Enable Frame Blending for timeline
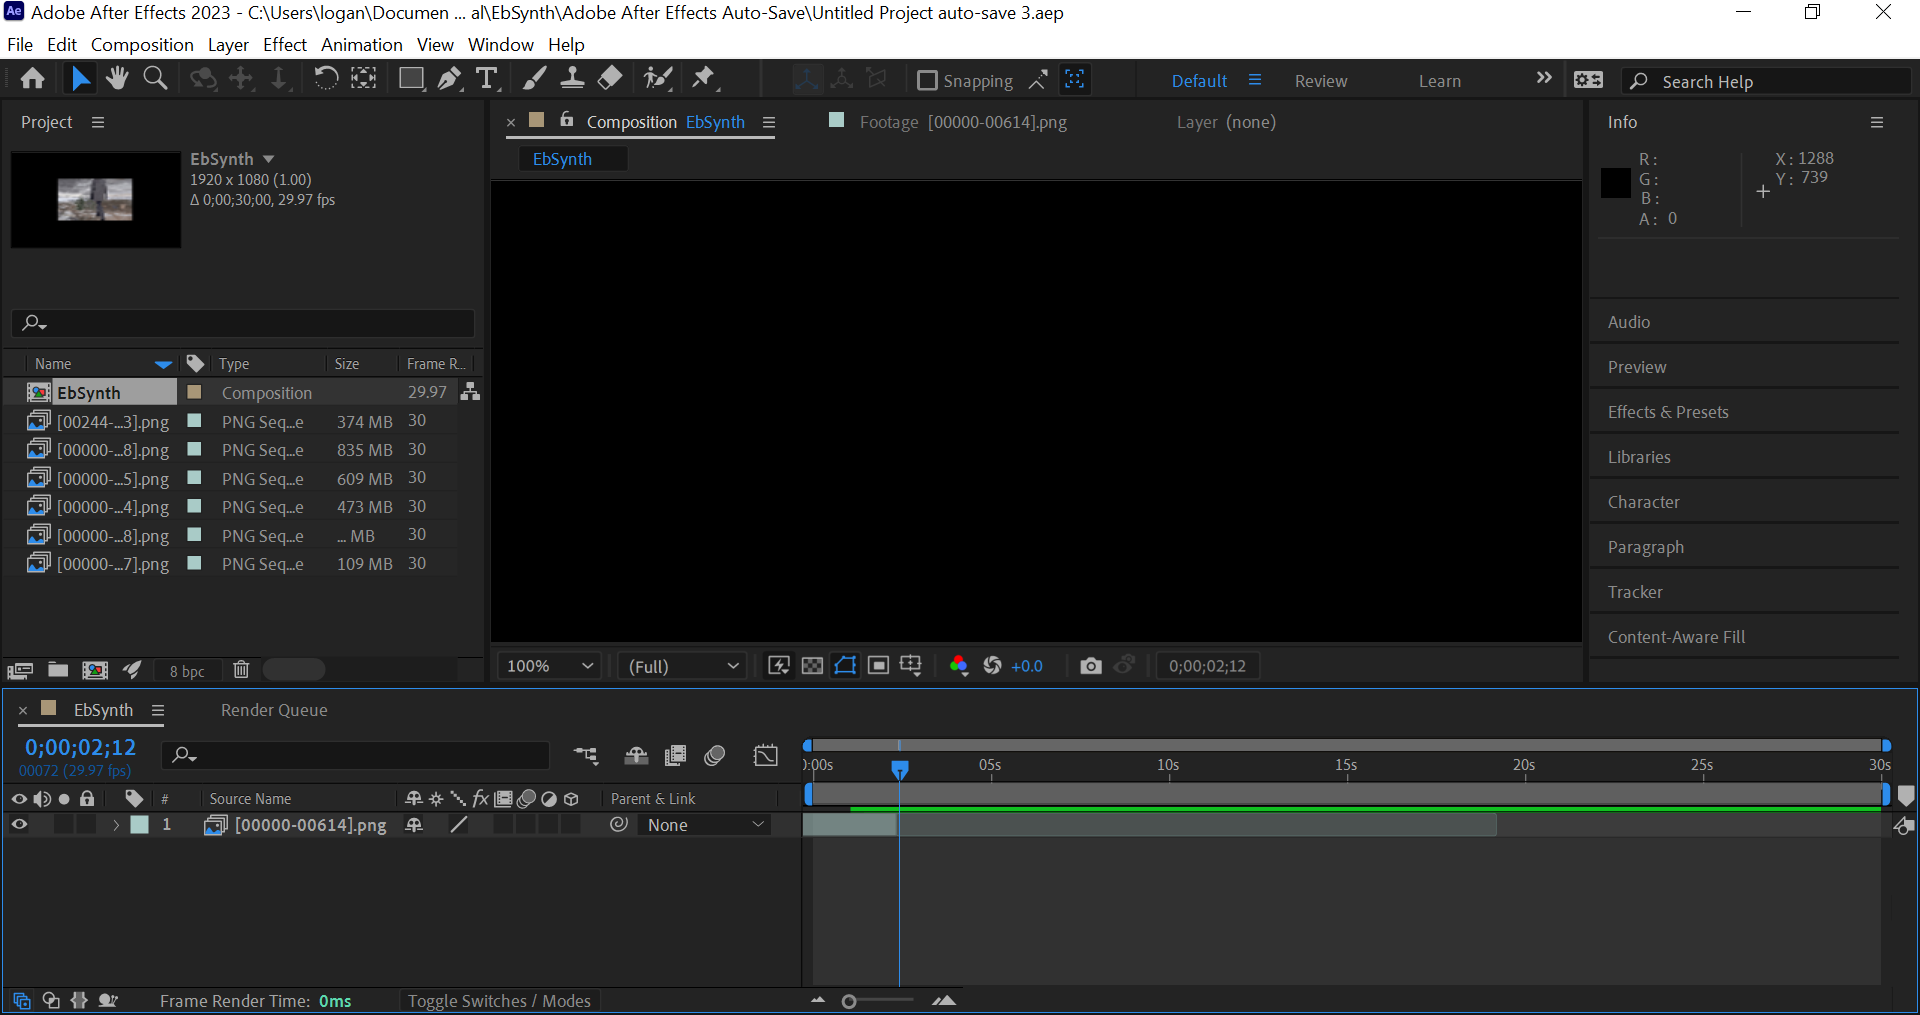The image size is (1920, 1015). tap(676, 756)
